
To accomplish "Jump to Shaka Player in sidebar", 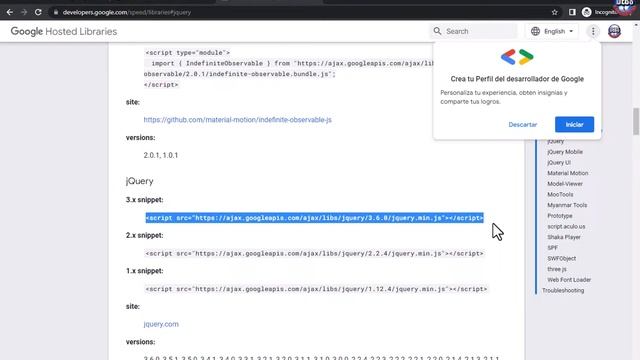I will click(564, 237).
